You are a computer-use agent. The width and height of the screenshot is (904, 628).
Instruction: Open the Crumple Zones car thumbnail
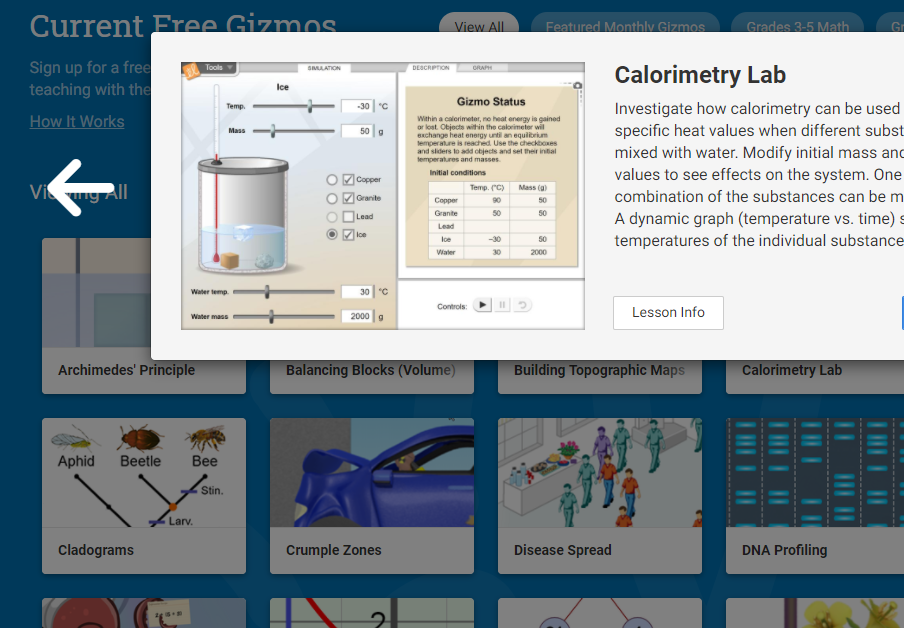(x=372, y=472)
